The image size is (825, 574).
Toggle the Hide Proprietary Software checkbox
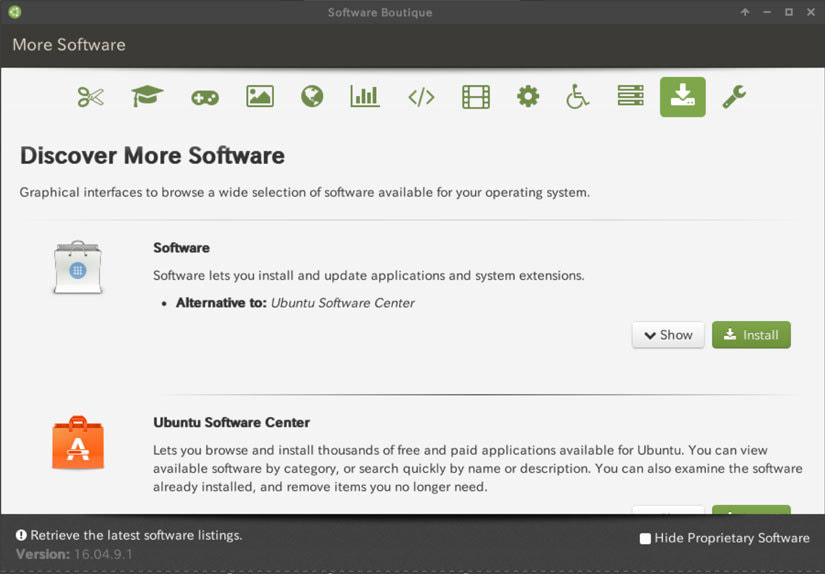pyautogui.click(x=645, y=539)
